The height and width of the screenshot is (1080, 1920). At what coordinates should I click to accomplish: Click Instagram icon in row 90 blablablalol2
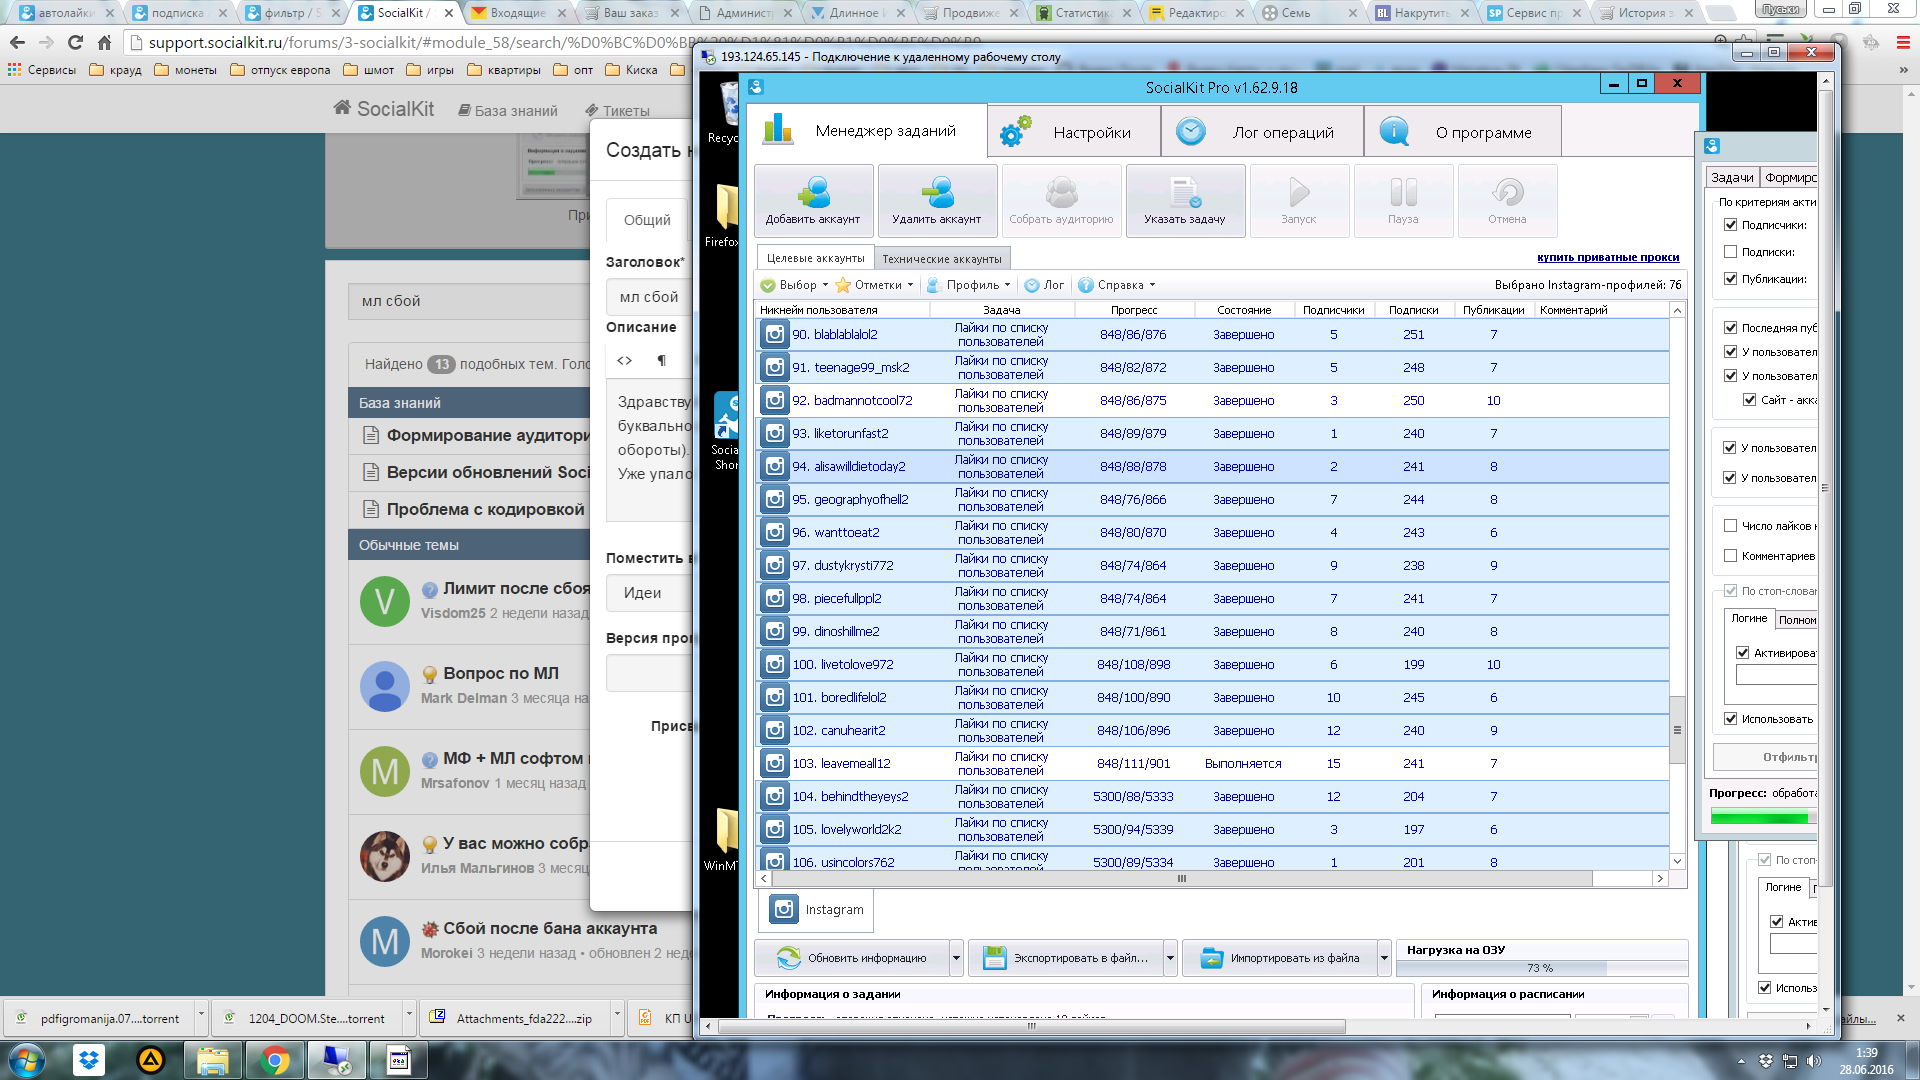[x=774, y=334]
